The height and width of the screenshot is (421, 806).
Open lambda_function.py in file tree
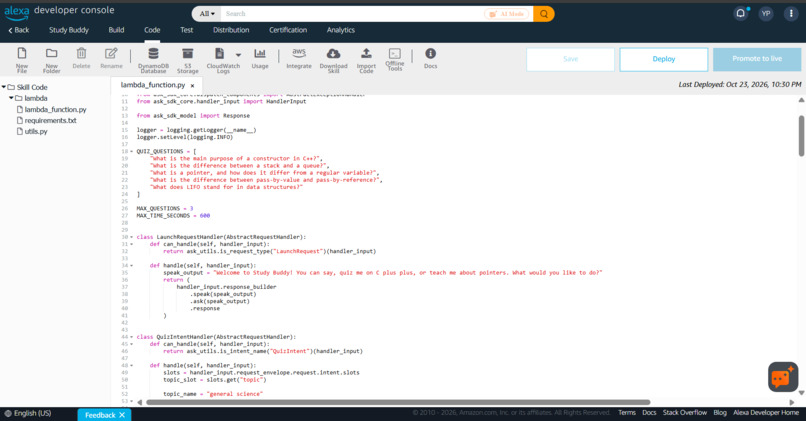[56, 109]
